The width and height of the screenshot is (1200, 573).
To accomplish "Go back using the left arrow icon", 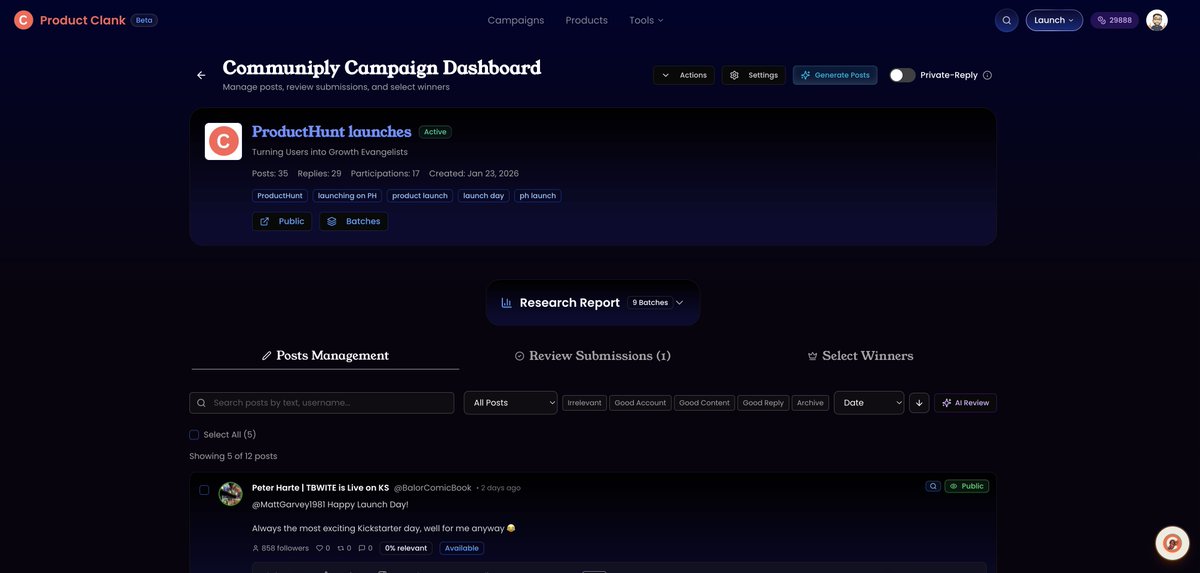I will pyautogui.click(x=201, y=75).
